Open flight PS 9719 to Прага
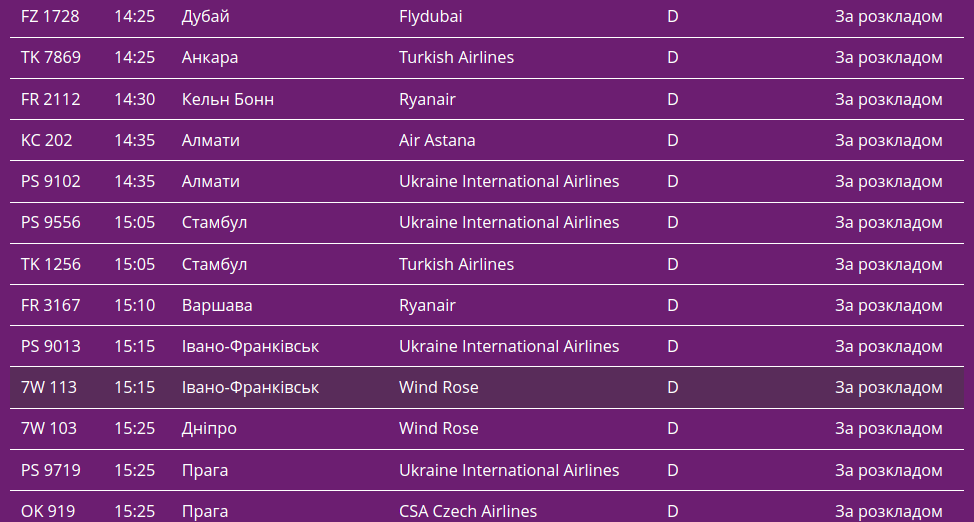The height and width of the screenshot is (522, 974). tap(51, 470)
